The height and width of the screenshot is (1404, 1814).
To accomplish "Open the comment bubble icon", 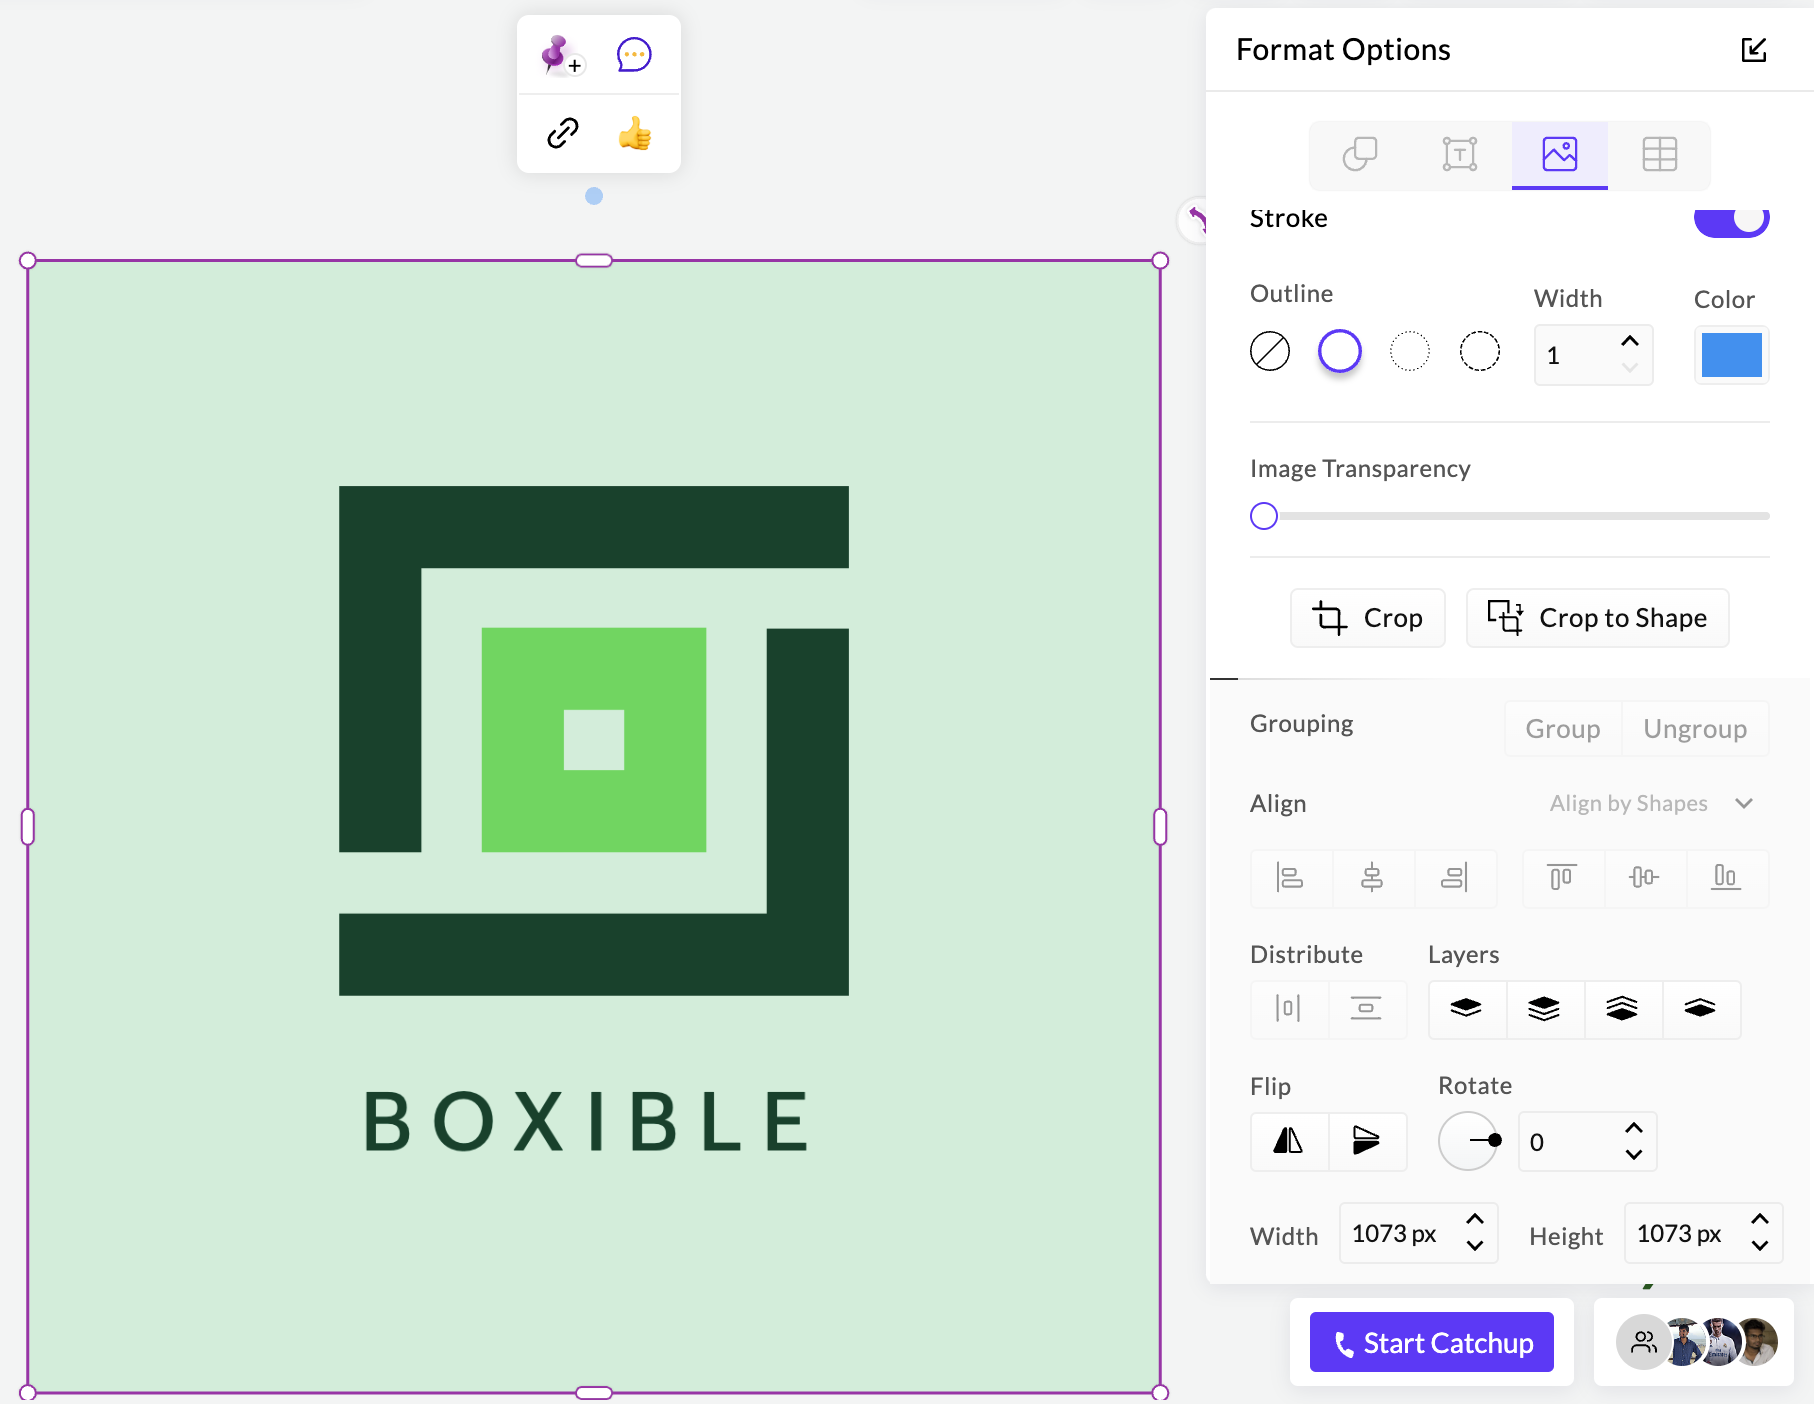I will click(x=634, y=55).
